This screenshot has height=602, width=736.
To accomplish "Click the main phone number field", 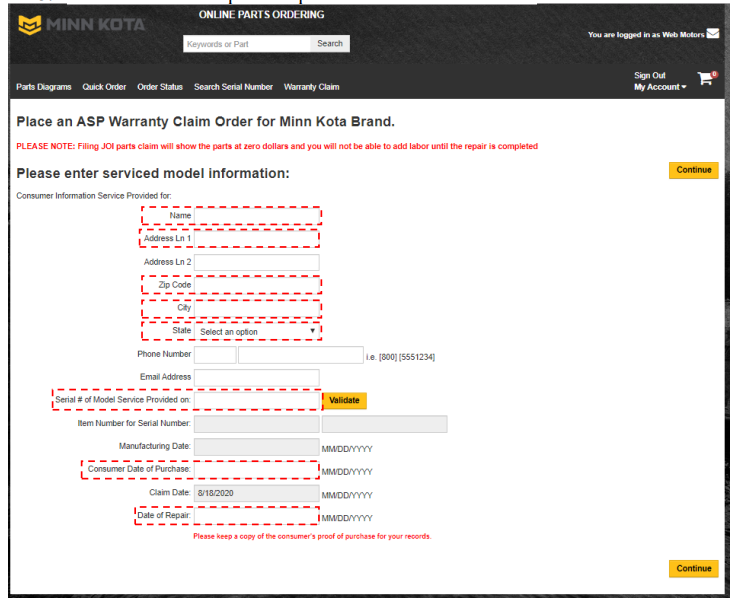I will [x=301, y=355].
